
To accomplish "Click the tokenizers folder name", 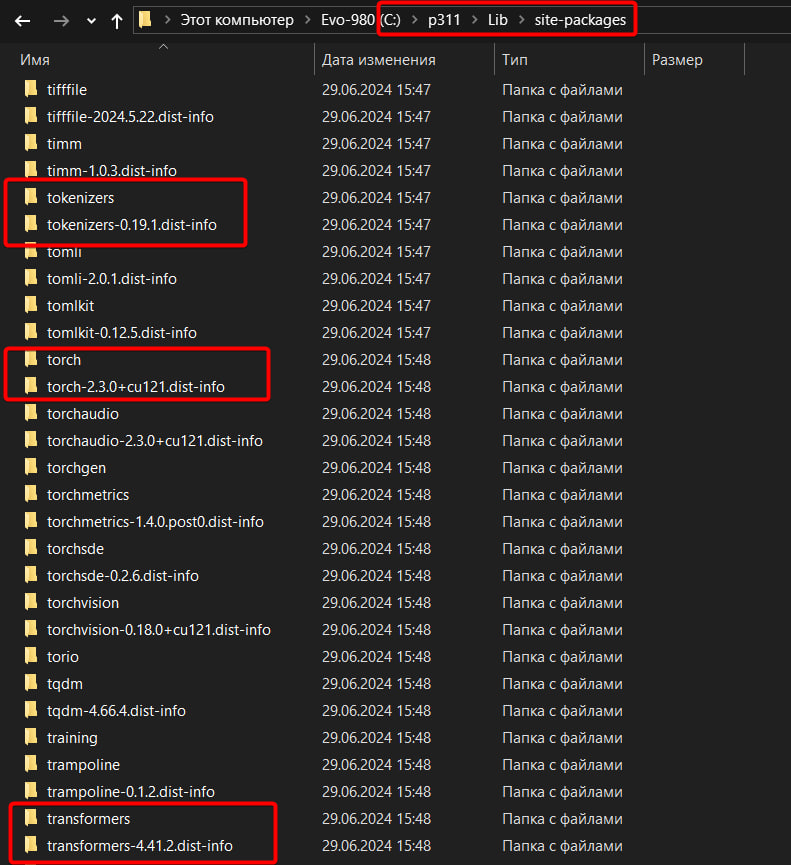I will pyautogui.click(x=81, y=197).
